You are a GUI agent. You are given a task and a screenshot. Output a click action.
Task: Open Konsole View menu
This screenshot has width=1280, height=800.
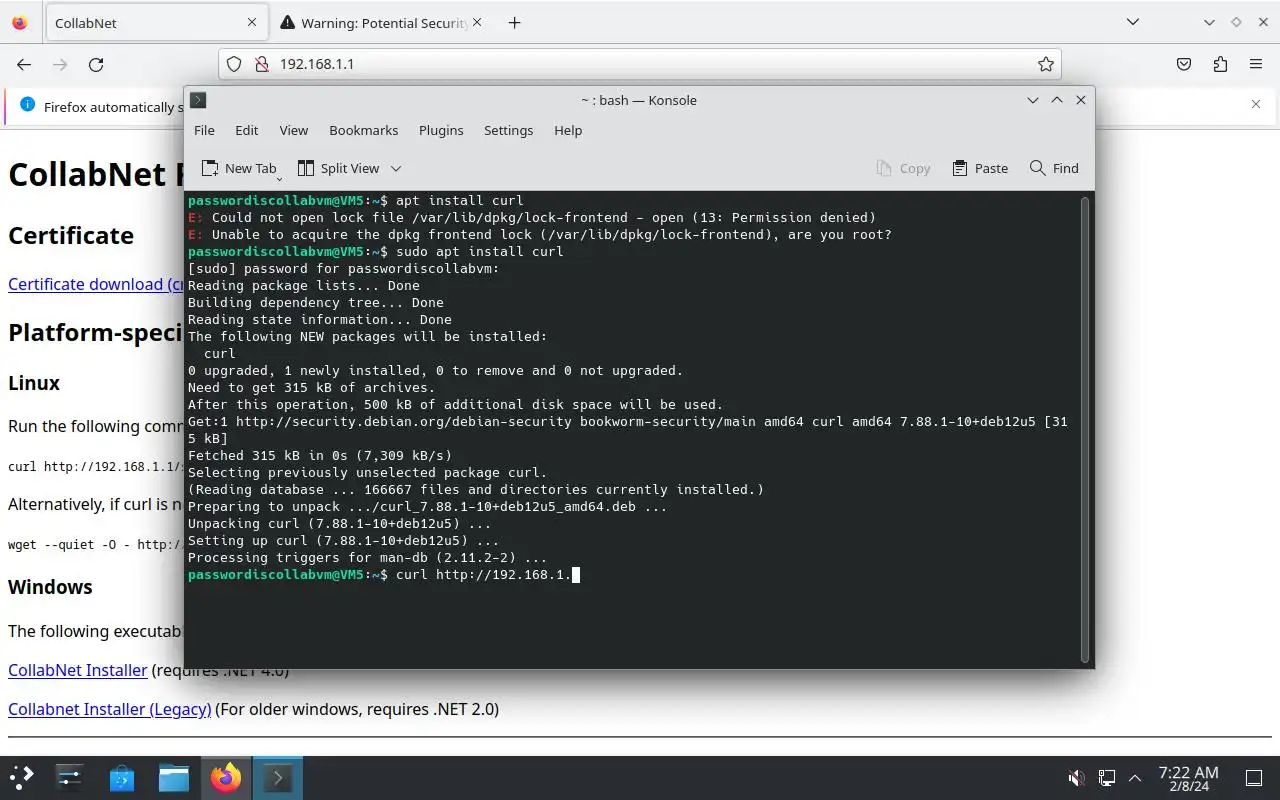point(293,130)
